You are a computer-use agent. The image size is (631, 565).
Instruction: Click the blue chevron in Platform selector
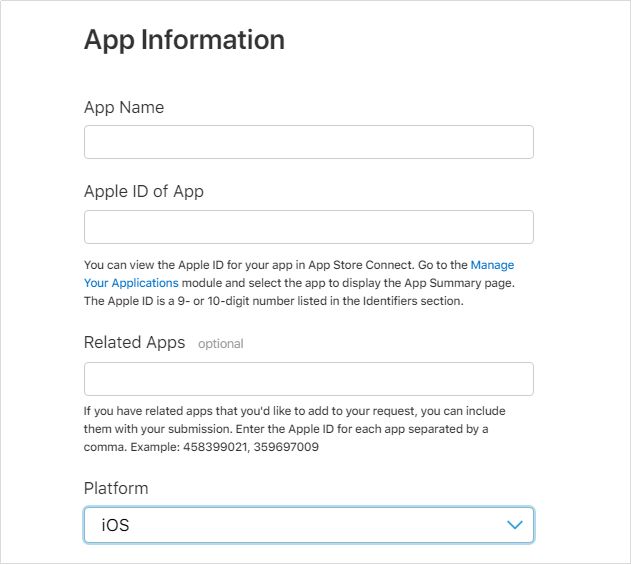514,525
